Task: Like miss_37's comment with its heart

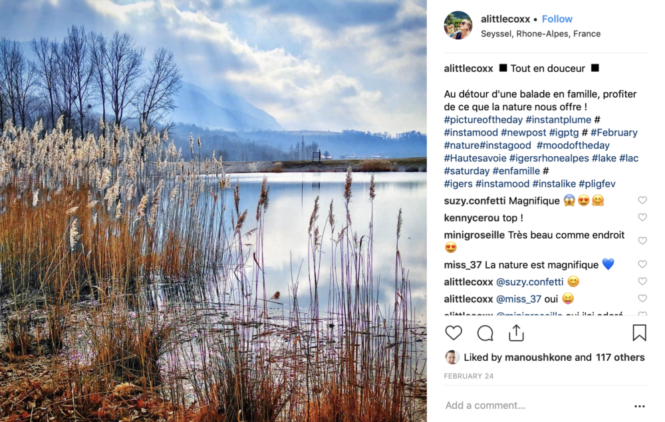Action: click(643, 264)
